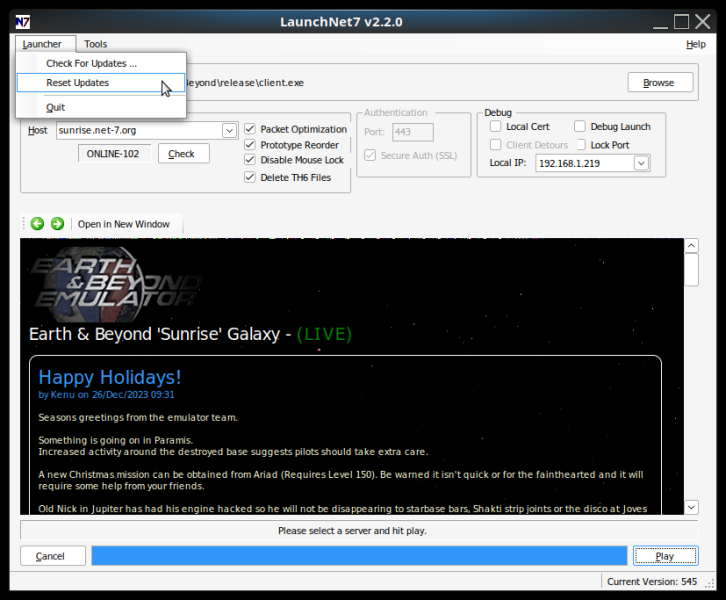This screenshot has height=600, width=726.
Task: Click the blue progress bar
Action: 359,556
